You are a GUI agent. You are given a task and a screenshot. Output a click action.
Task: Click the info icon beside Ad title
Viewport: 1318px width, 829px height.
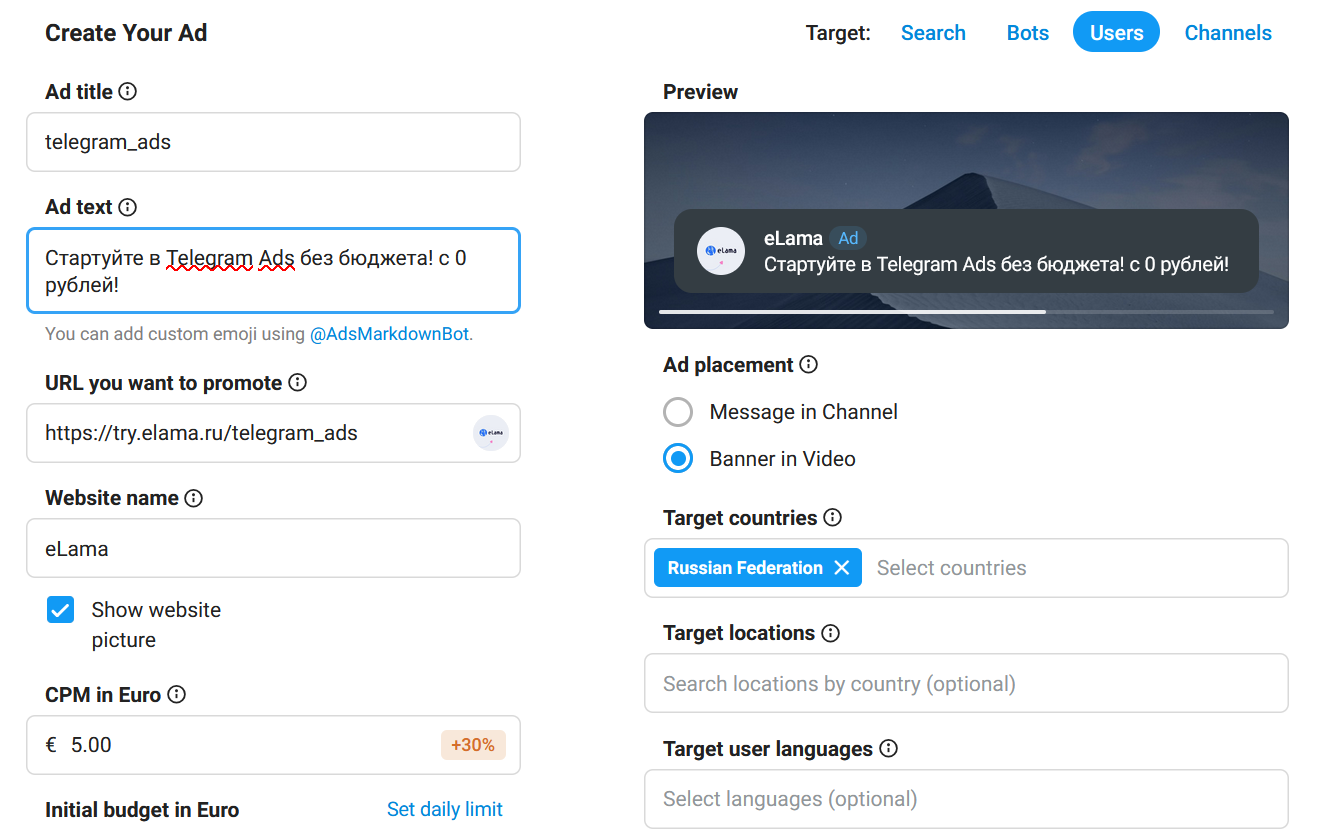127,92
